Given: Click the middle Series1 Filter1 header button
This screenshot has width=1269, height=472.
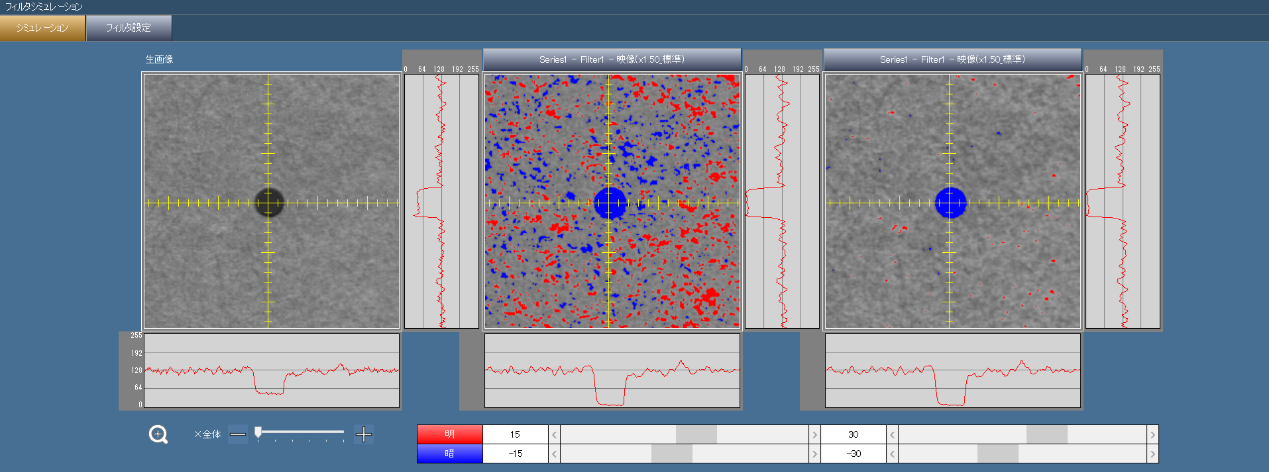Looking at the screenshot, I should pos(611,60).
